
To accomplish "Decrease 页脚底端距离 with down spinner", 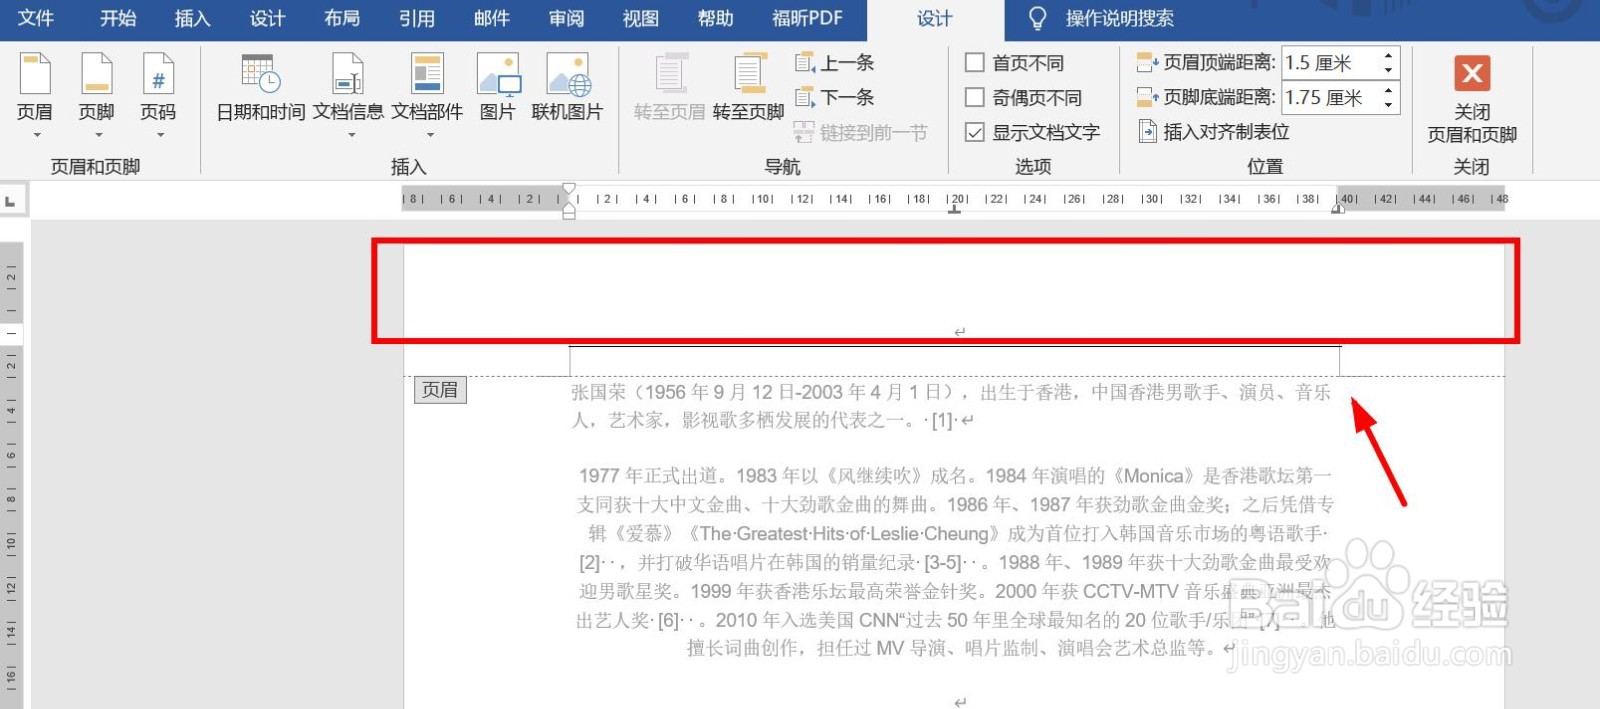I will 1388,105.
